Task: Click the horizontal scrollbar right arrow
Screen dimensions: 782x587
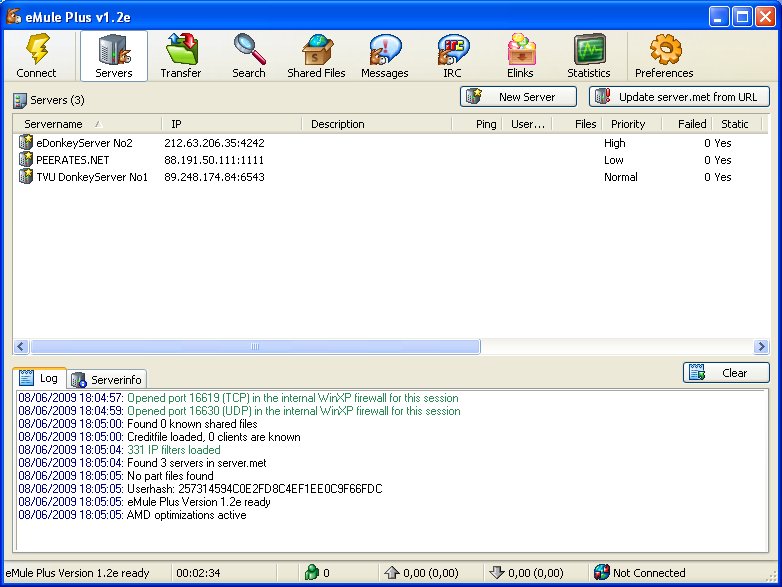Action: click(x=761, y=346)
